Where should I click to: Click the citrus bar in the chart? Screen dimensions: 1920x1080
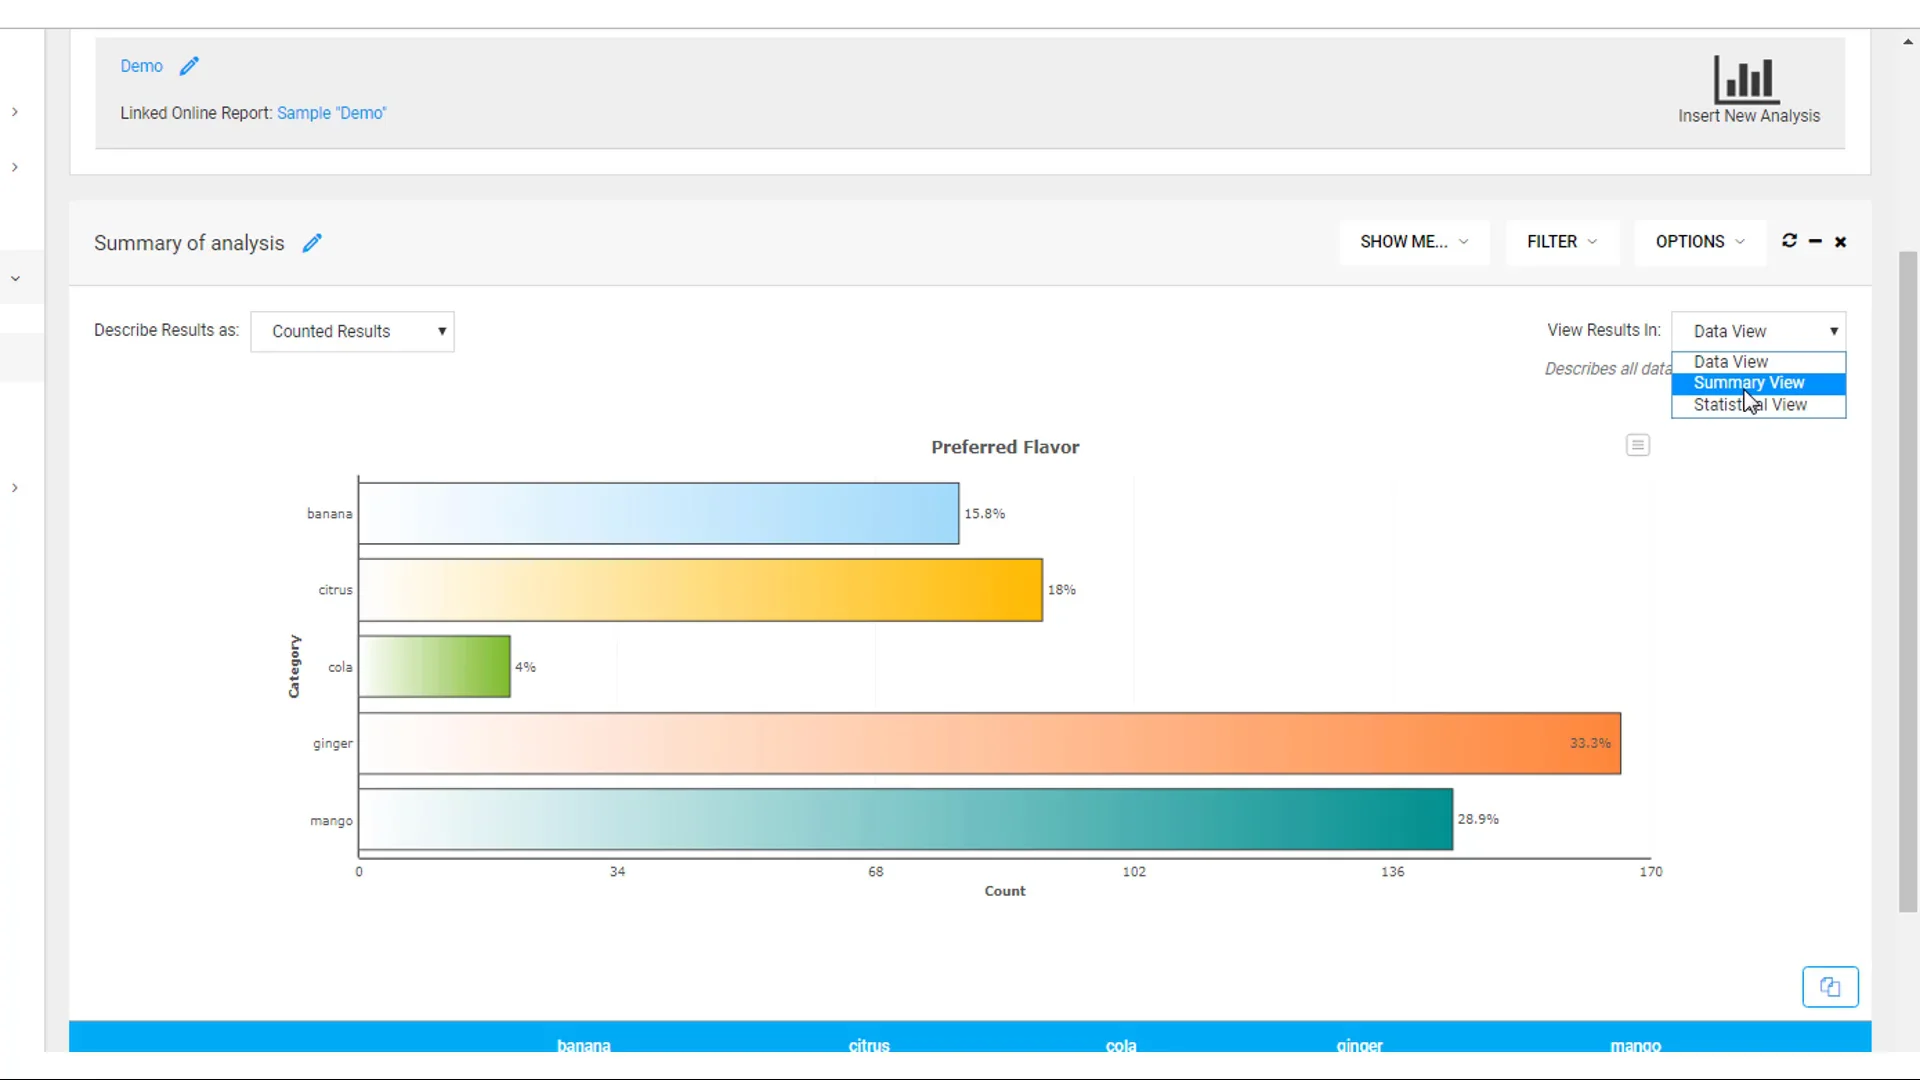click(701, 590)
